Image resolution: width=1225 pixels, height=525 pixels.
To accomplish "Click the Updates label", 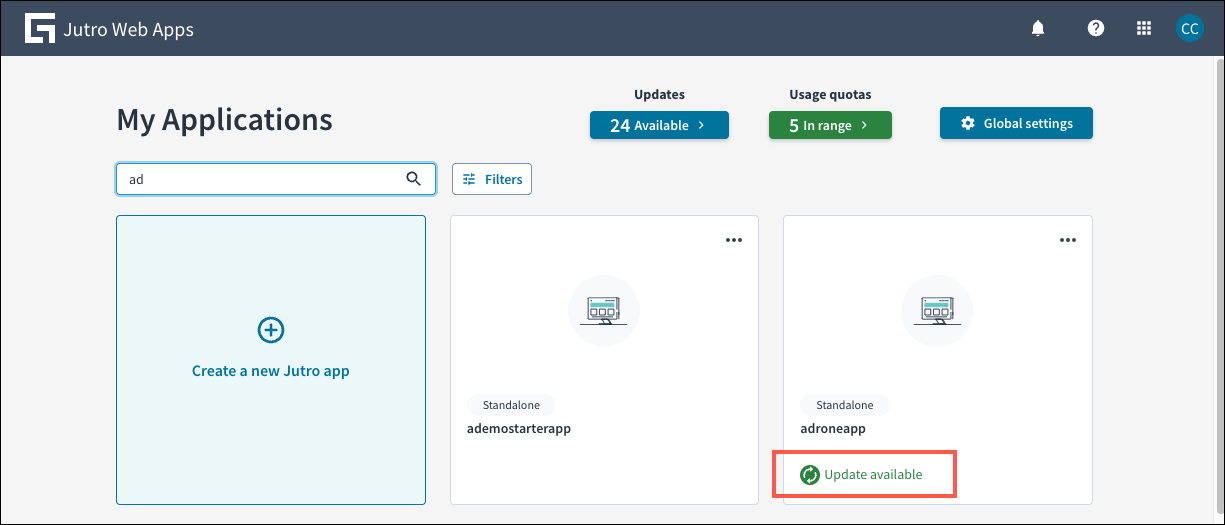I will pos(659,95).
